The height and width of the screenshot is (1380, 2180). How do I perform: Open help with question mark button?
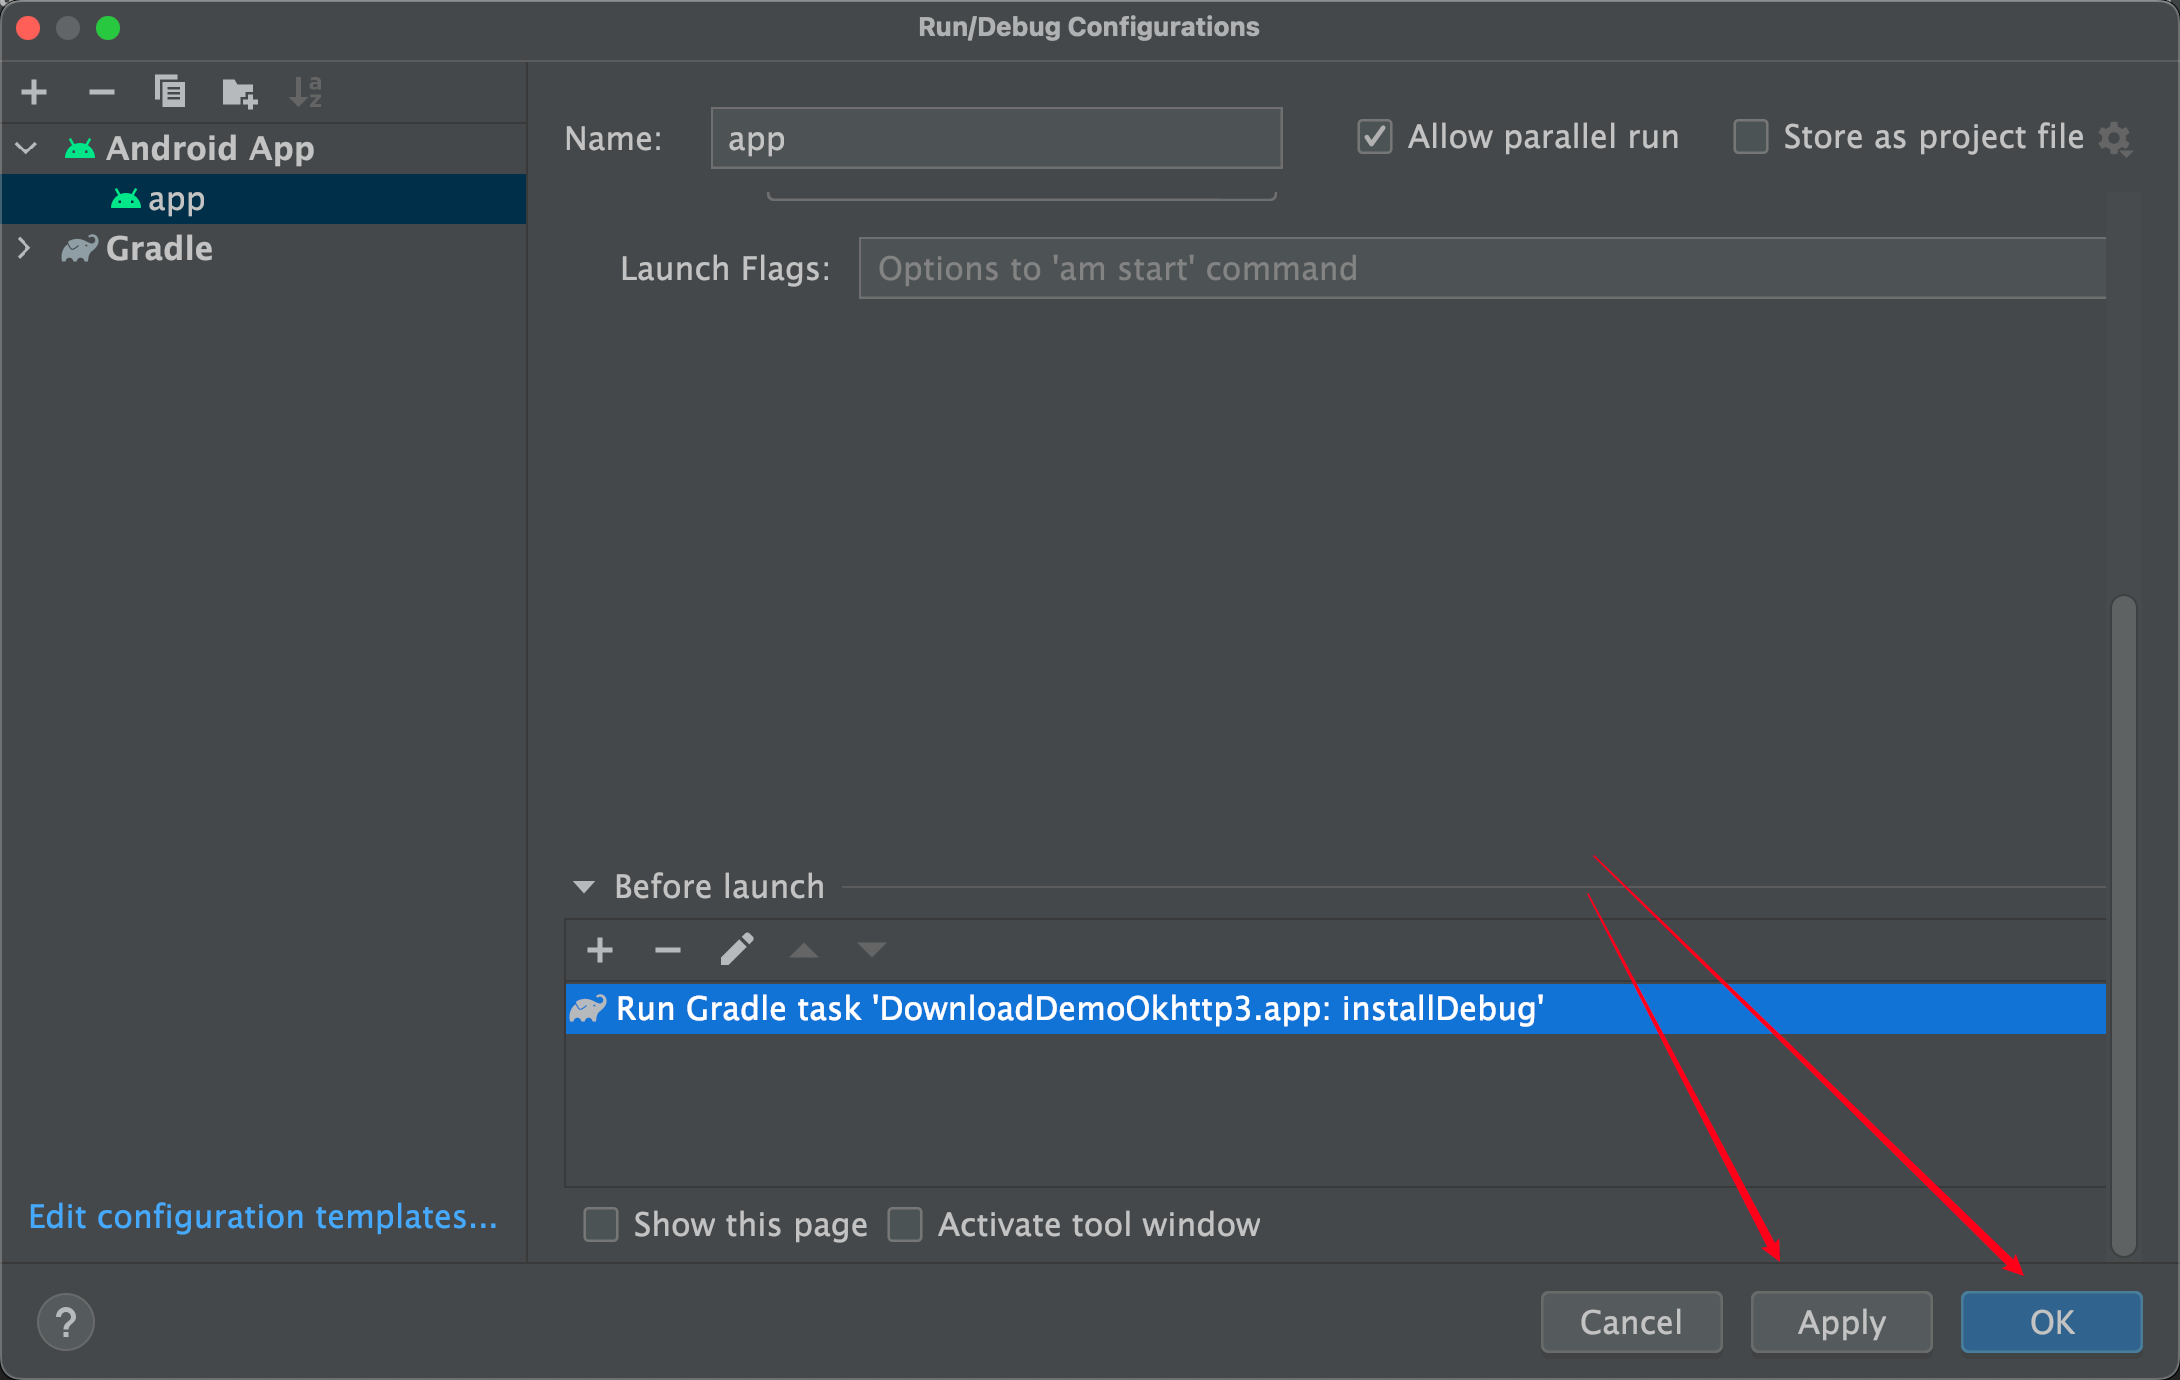[66, 1322]
